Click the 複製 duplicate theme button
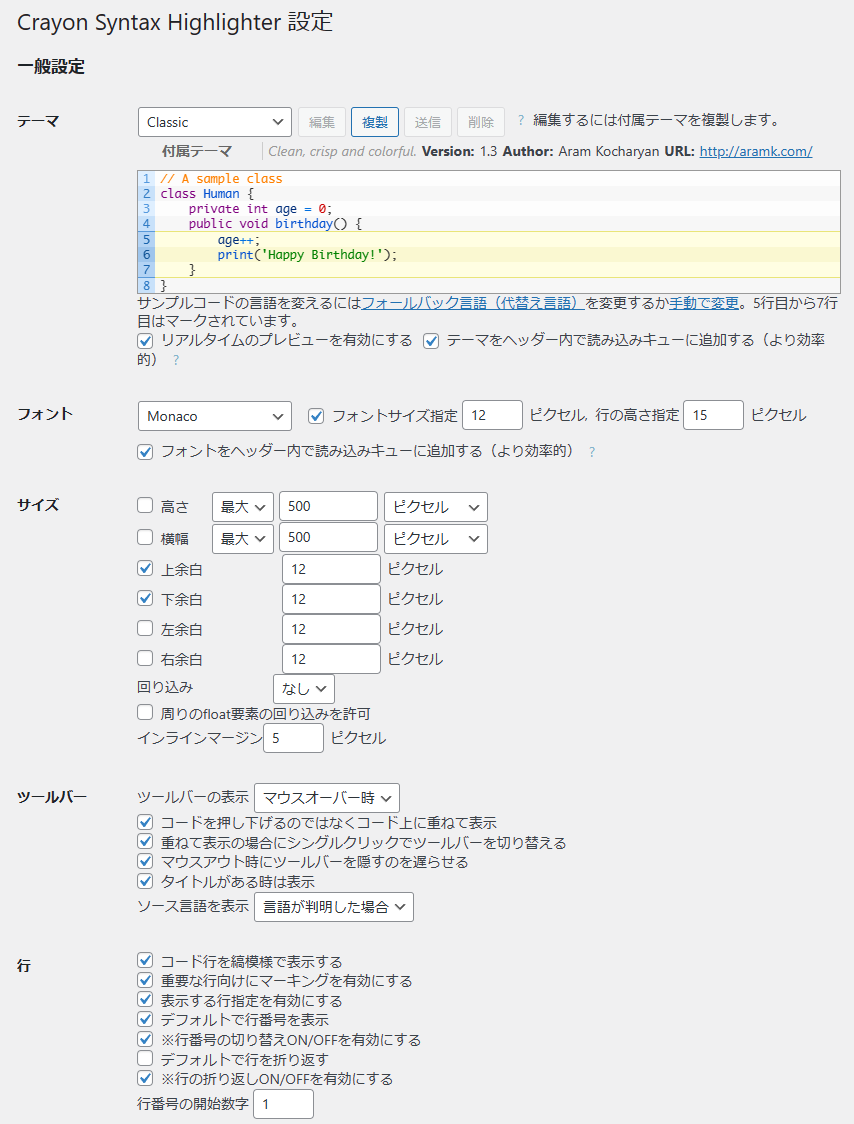 375,122
